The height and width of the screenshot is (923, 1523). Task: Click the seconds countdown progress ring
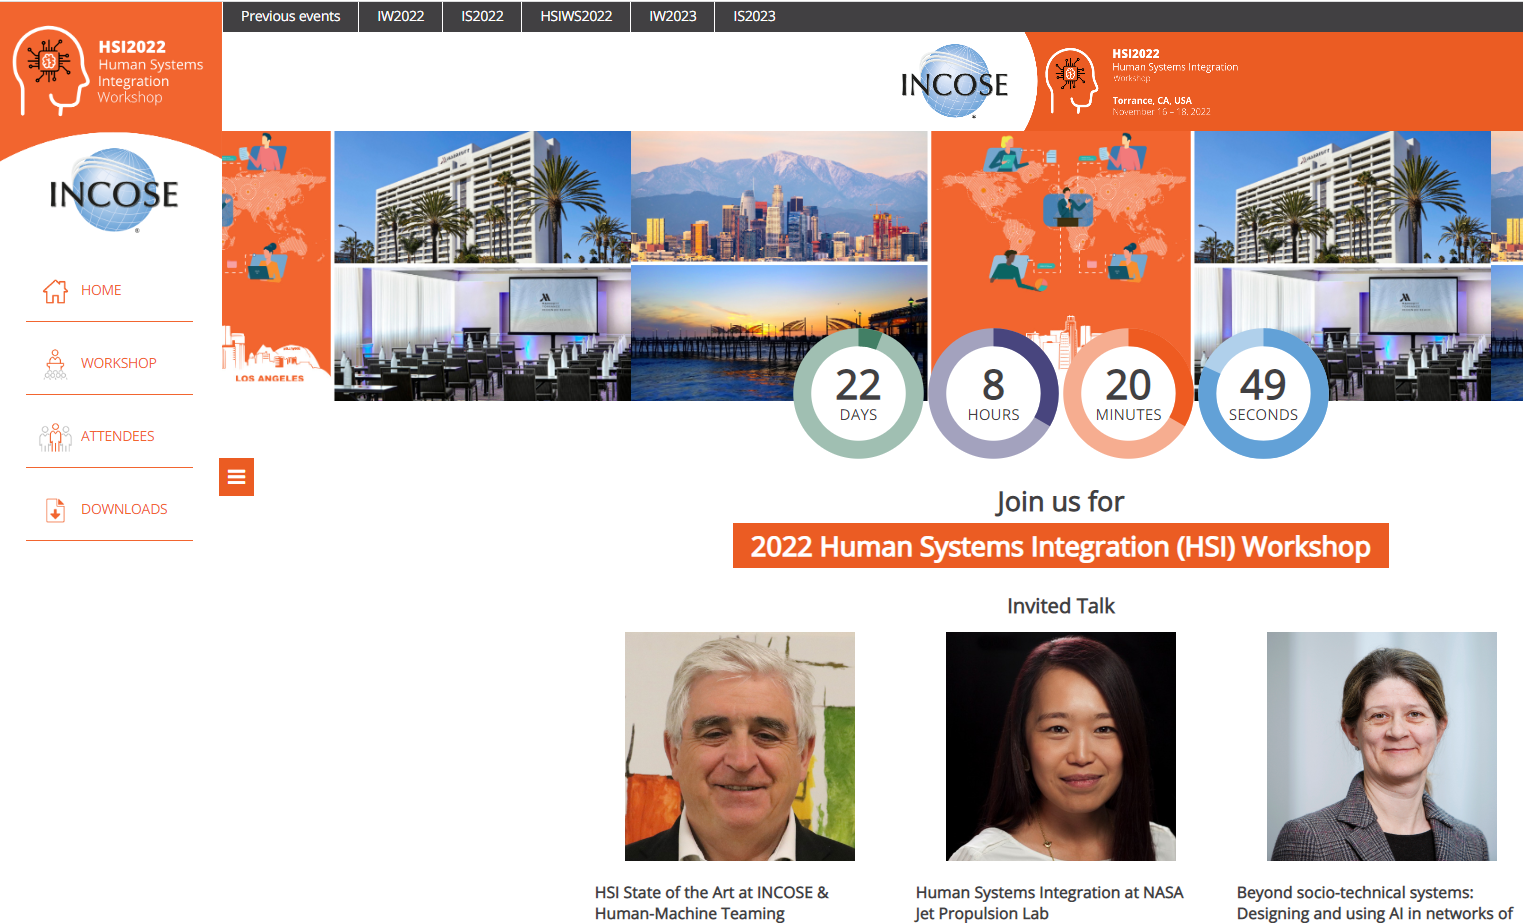click(x=1263, y=393)
